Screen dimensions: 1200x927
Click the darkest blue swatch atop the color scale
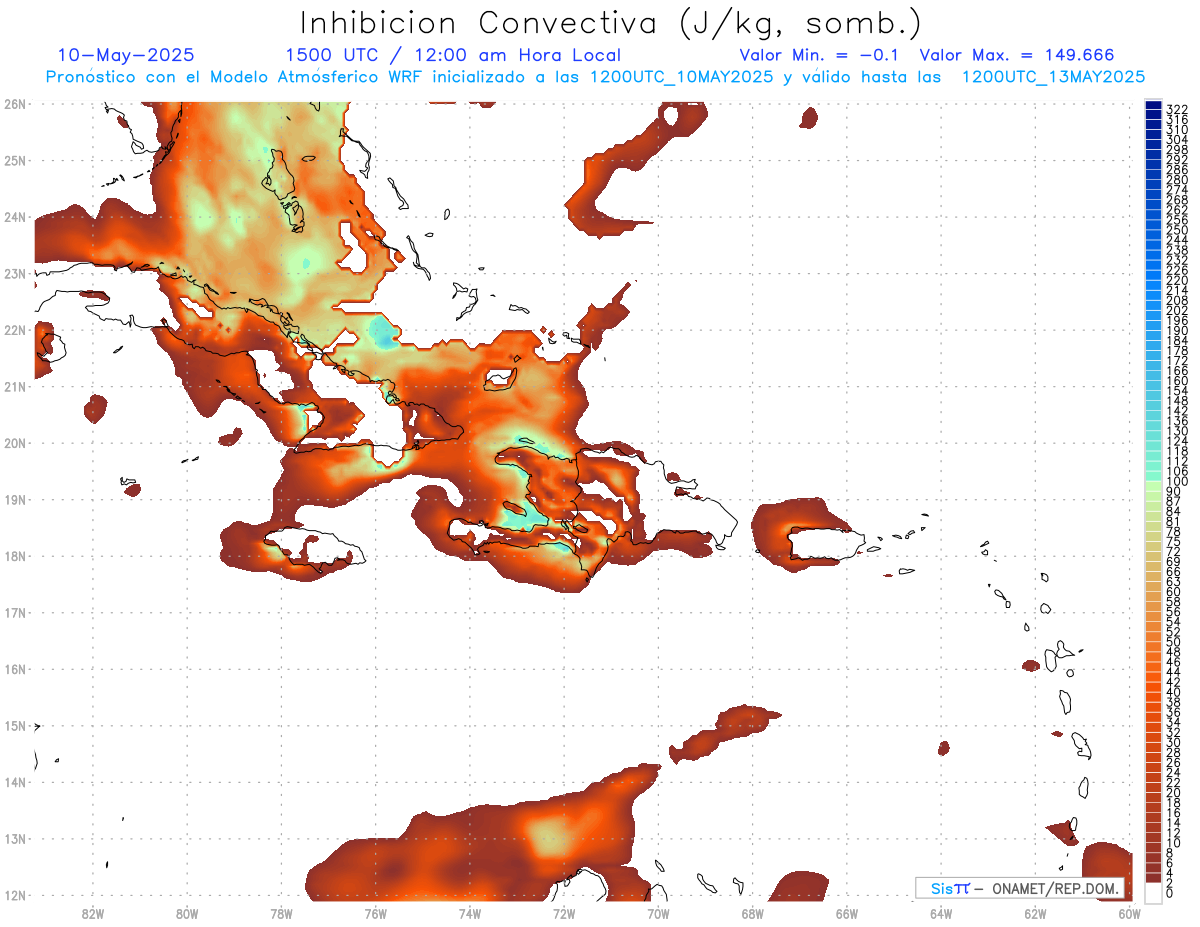tap(1153, 105)
